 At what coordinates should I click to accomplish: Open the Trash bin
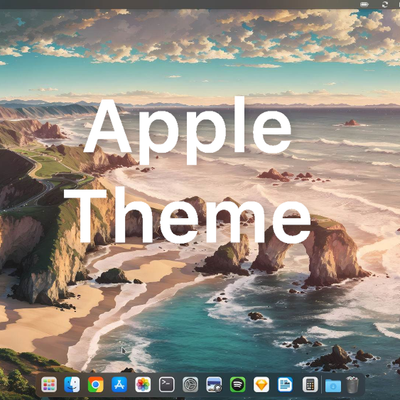[352, 385]
